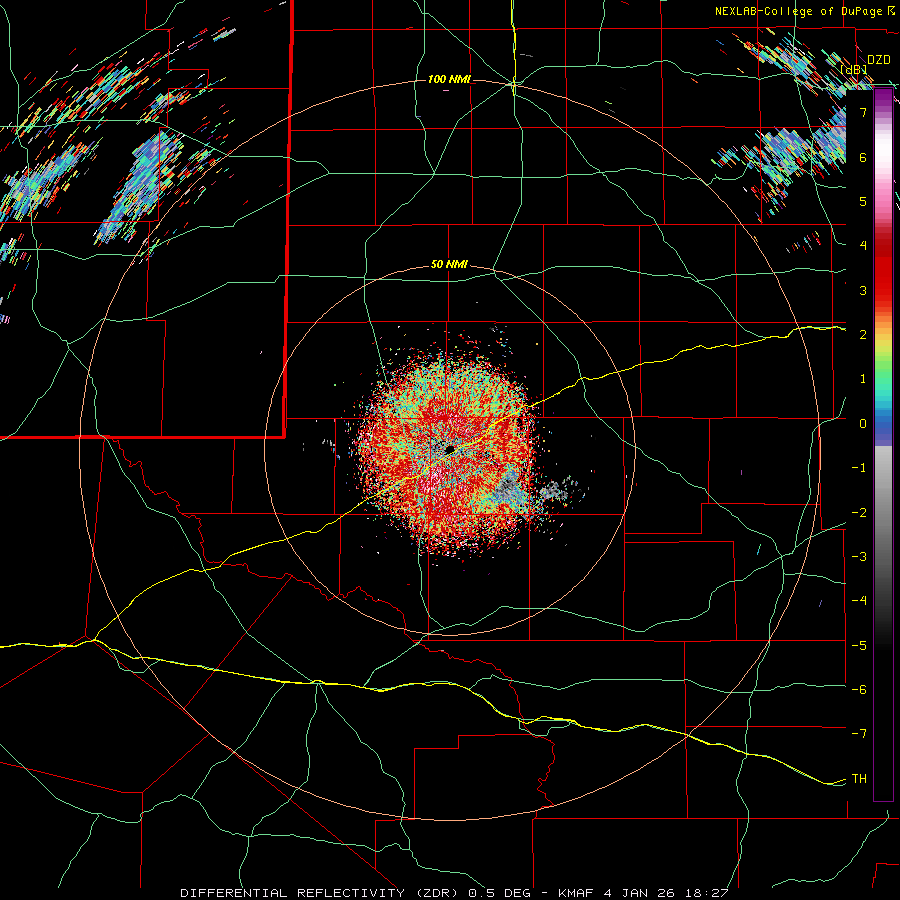This screenshot has height=900, width=900.
Task: Pick the white-pink segment of color bar
Action: click(x=883, y=155)
